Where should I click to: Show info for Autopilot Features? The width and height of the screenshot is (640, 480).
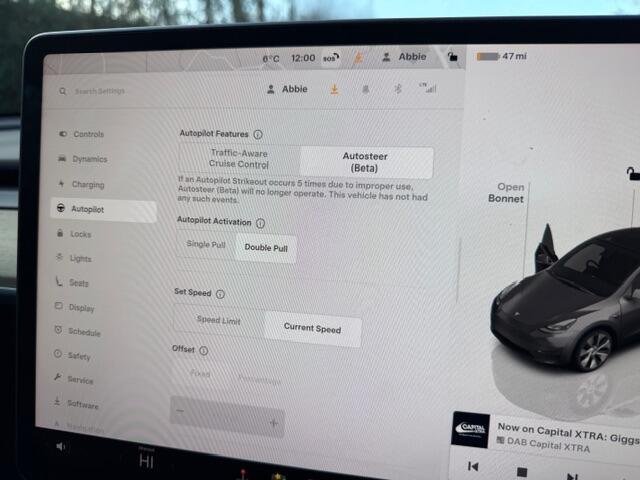click(258, 134)
